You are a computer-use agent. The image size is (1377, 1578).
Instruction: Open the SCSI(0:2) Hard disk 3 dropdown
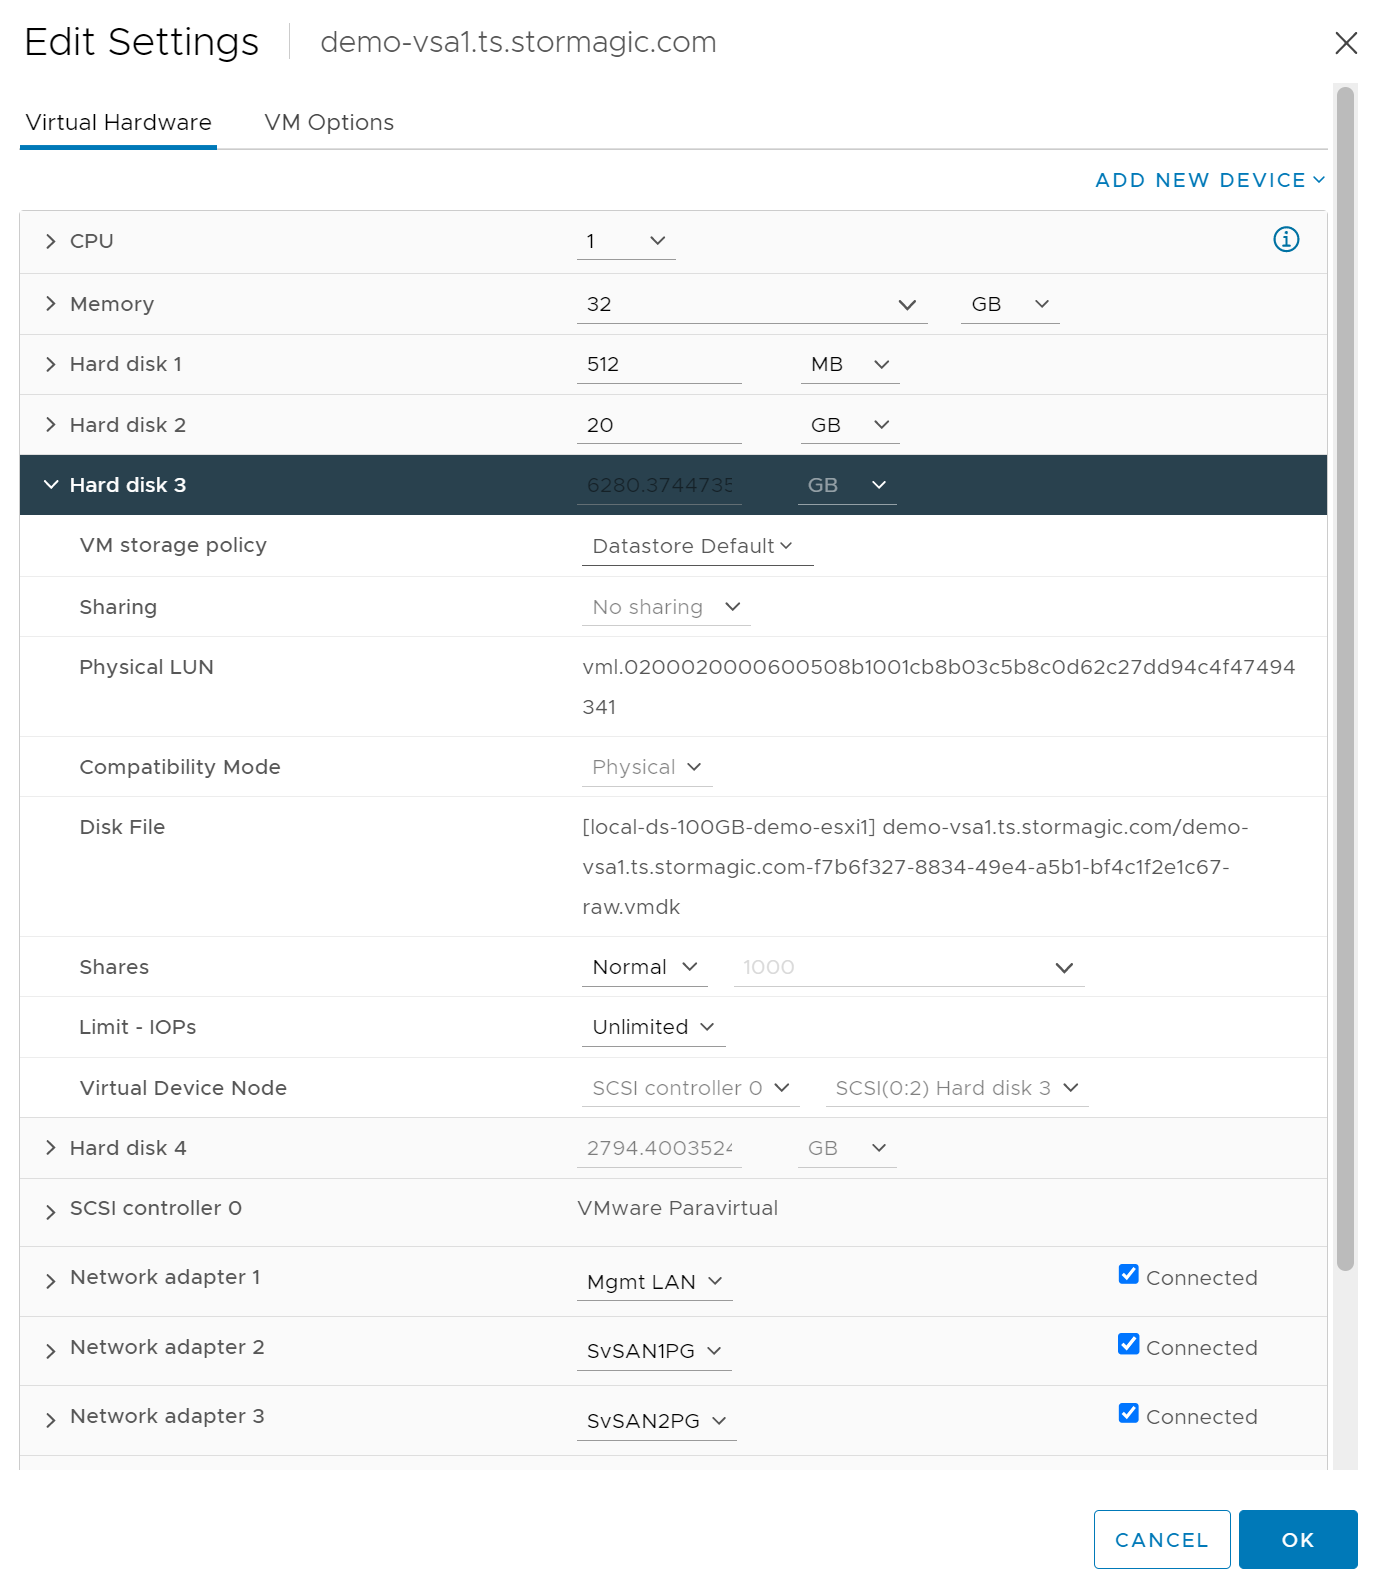(x=957, y=1088)
